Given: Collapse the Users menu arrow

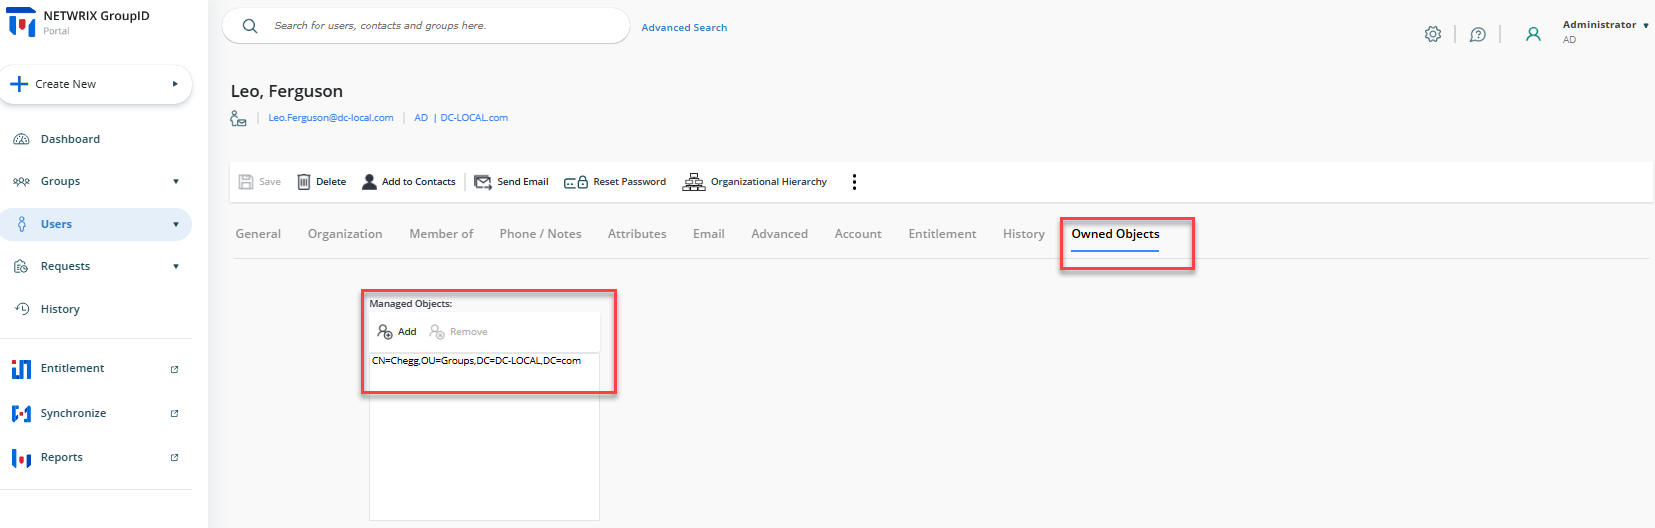Looking at the screenshot, I should click(x=176, y=224).
